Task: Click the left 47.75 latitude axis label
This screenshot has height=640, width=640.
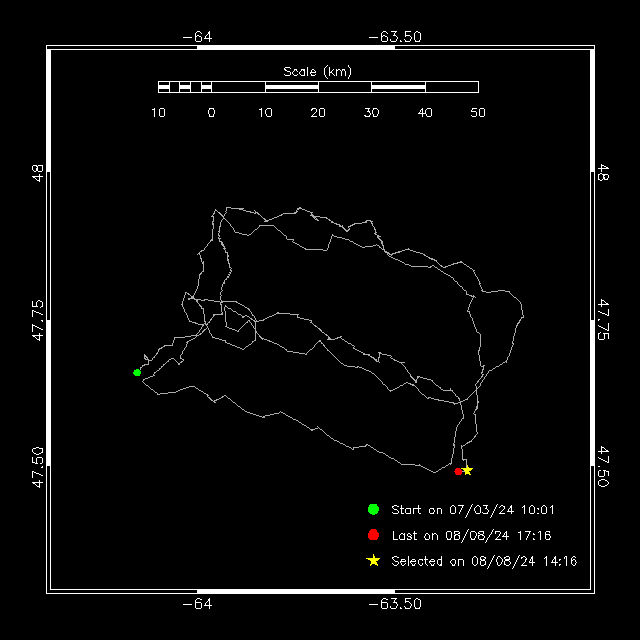Action: (x=38, y=320)
